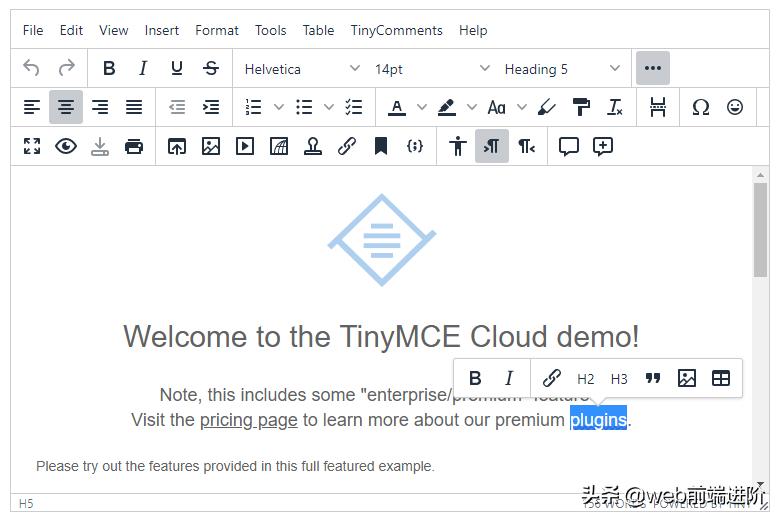780x520 pixels.
Task: Open the File menu
Action: pos(33,30)
